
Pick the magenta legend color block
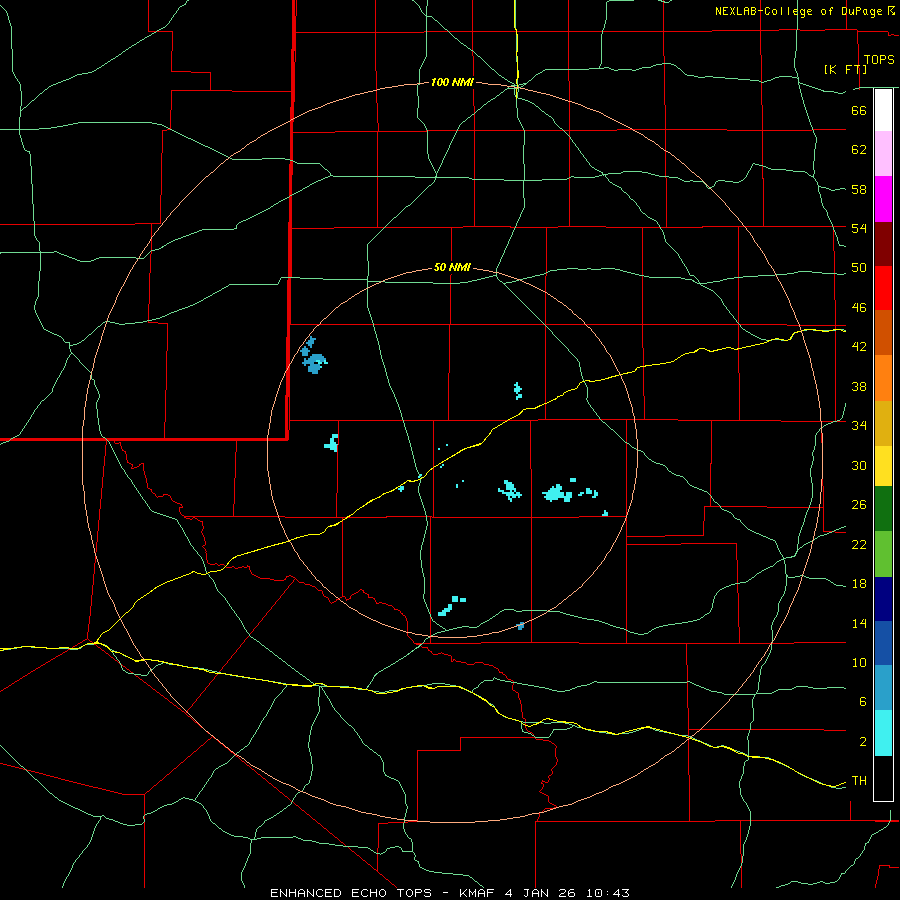point(883,199)
